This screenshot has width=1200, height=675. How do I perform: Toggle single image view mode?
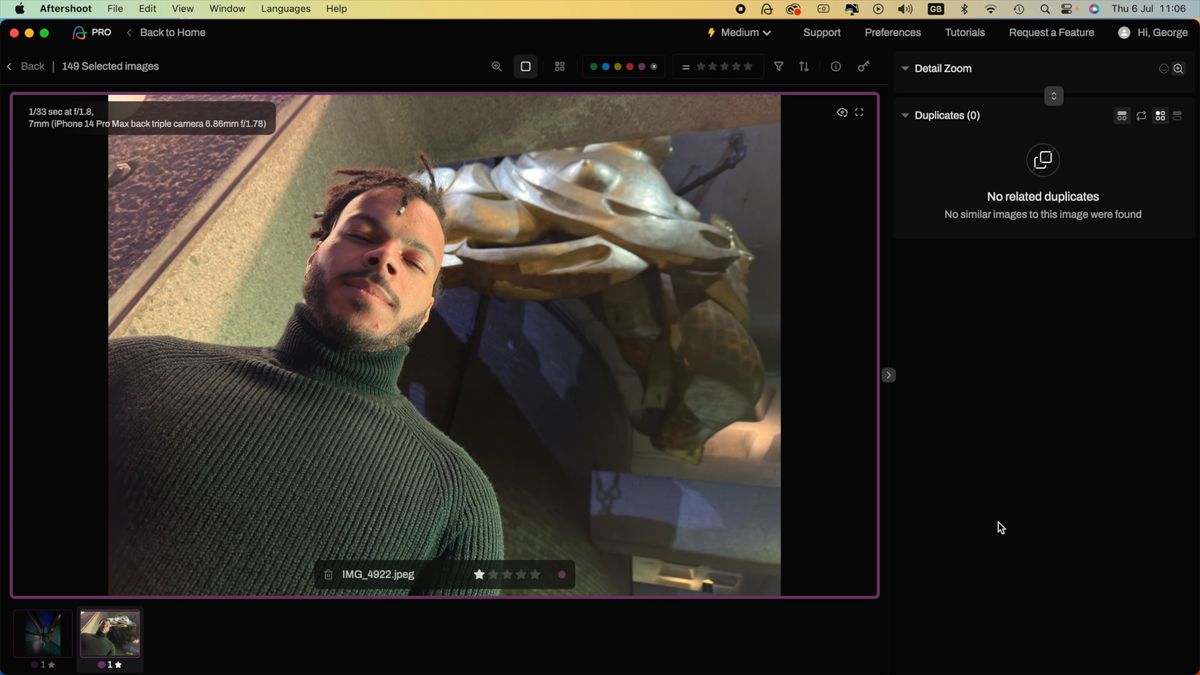(x=525, y=66)
